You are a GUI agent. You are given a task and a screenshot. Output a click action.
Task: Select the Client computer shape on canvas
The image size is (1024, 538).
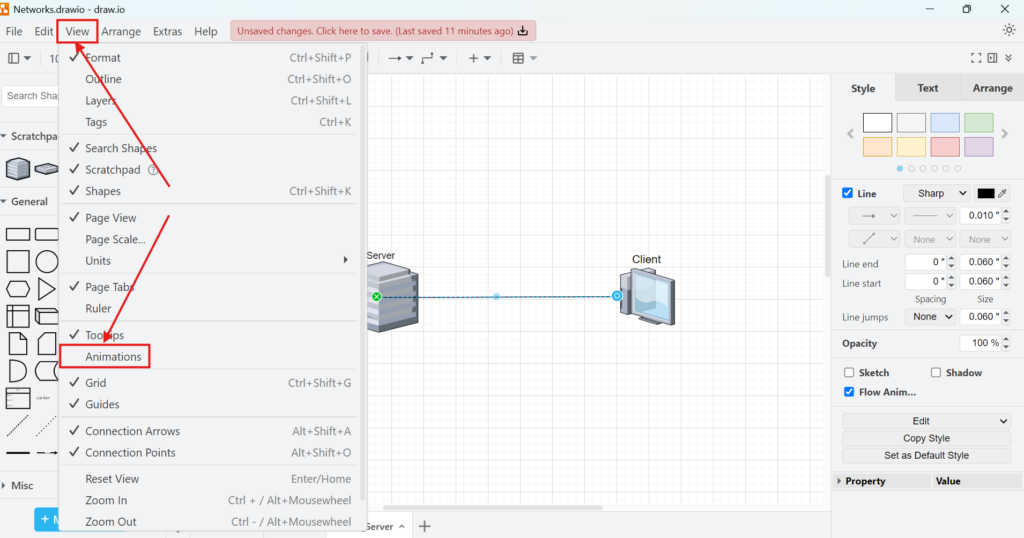[x=647, y=296]
